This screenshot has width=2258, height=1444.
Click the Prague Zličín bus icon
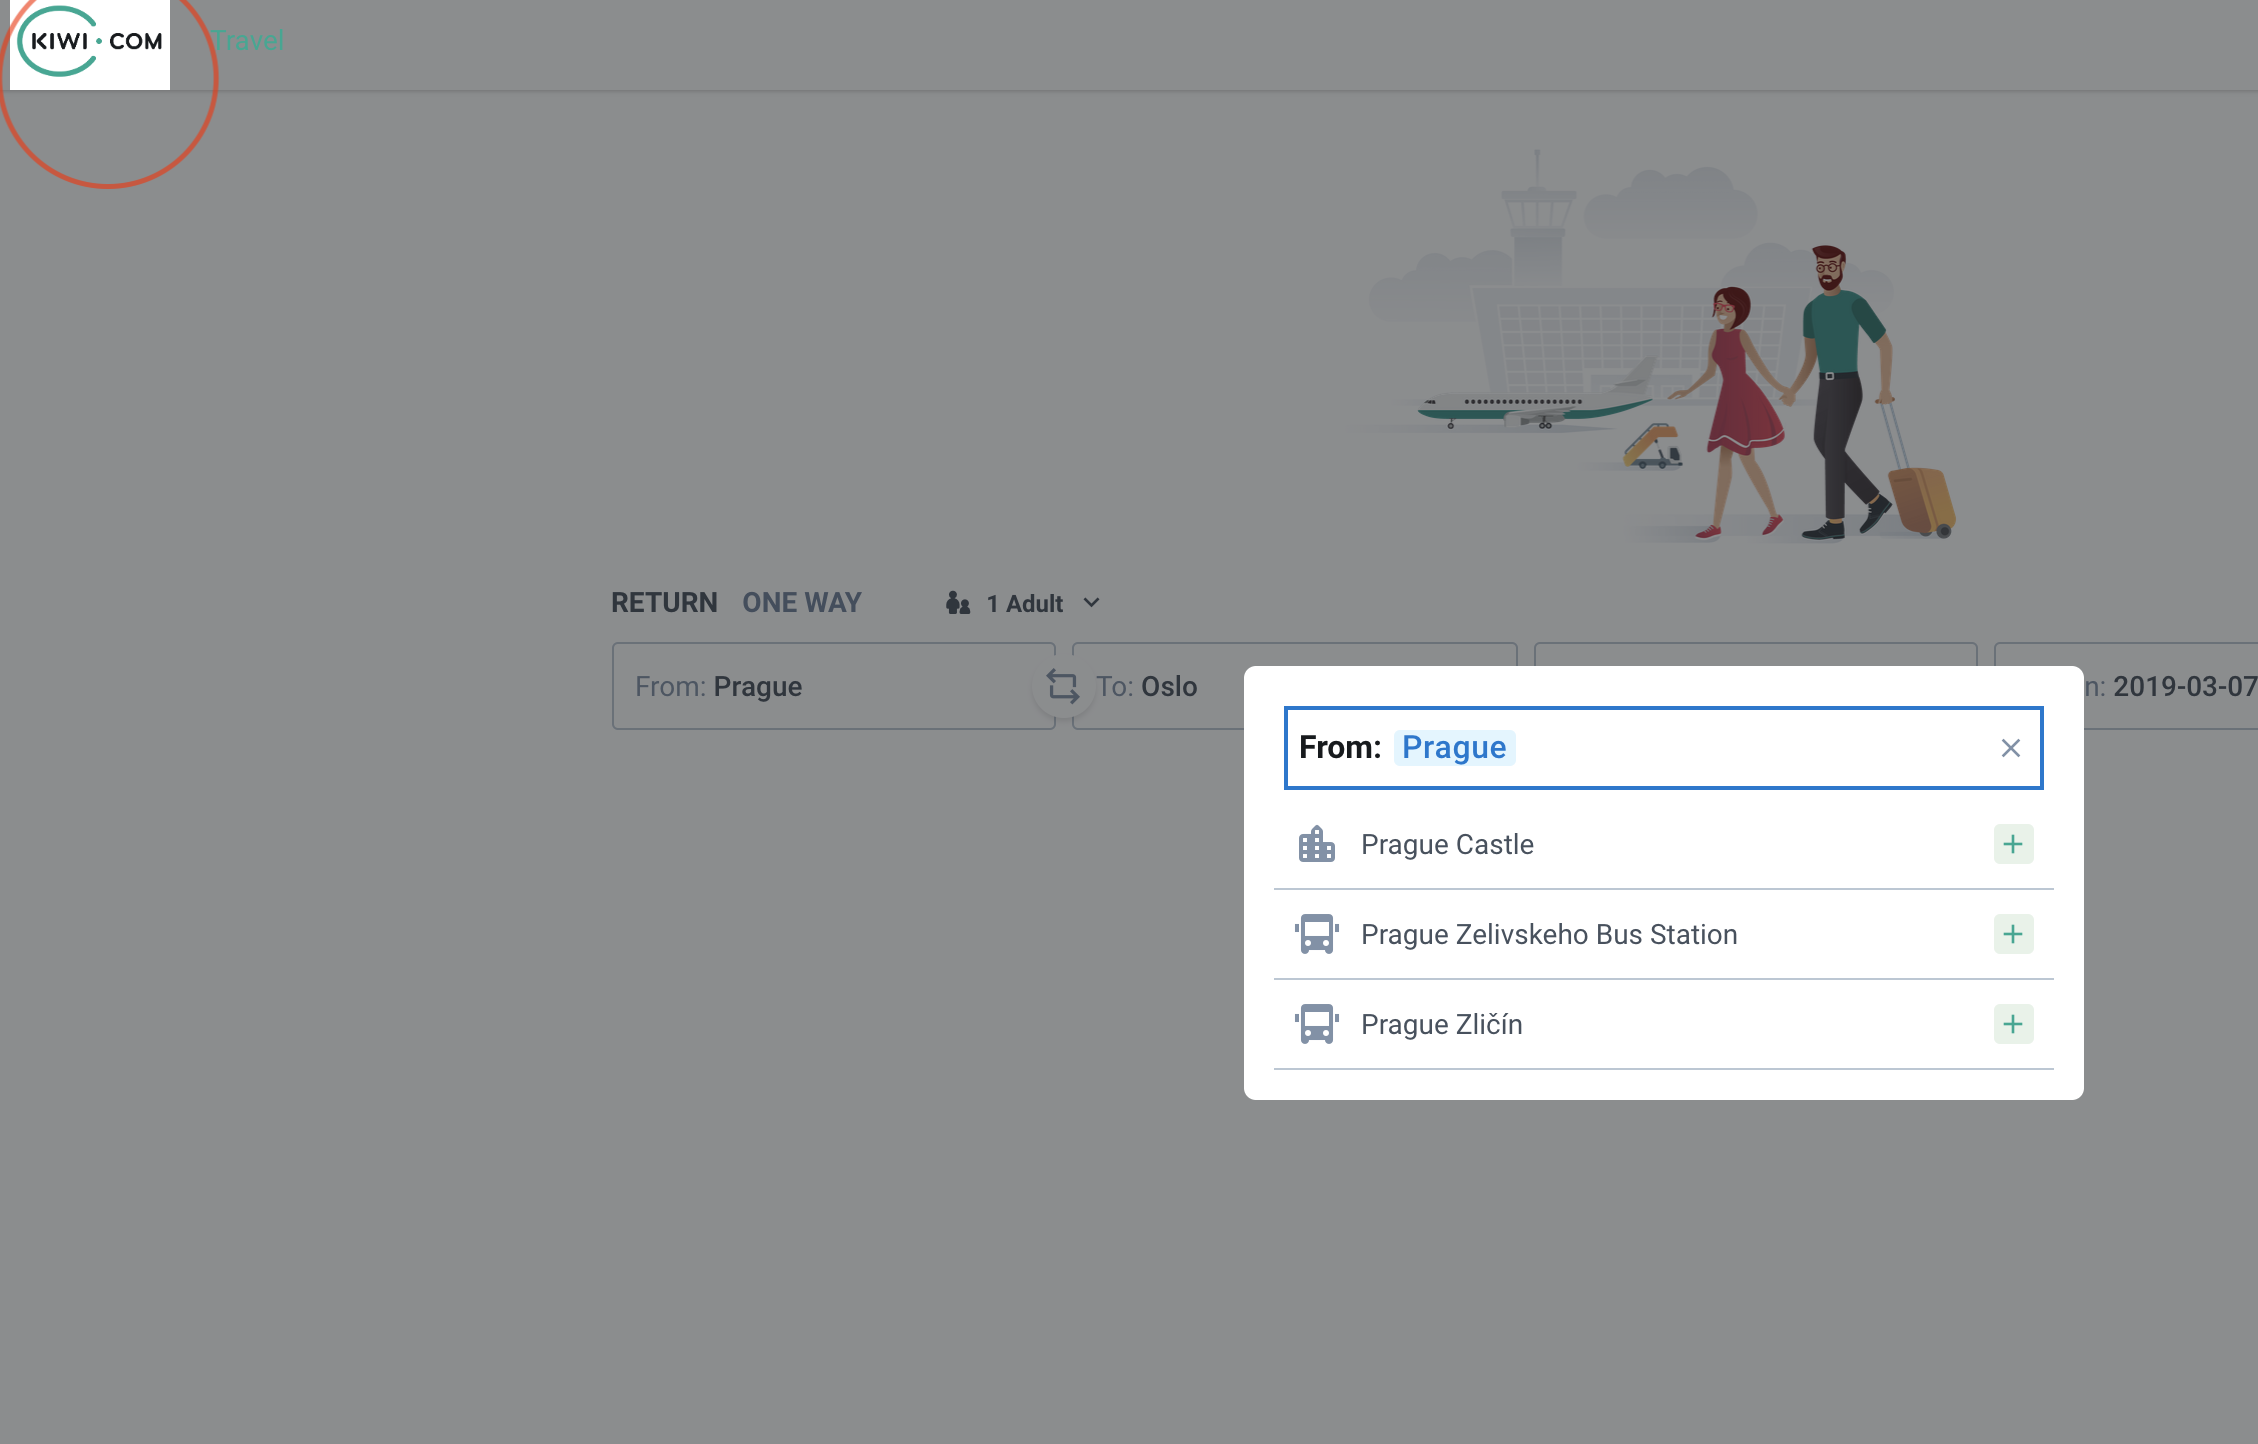point(1316,1024)
